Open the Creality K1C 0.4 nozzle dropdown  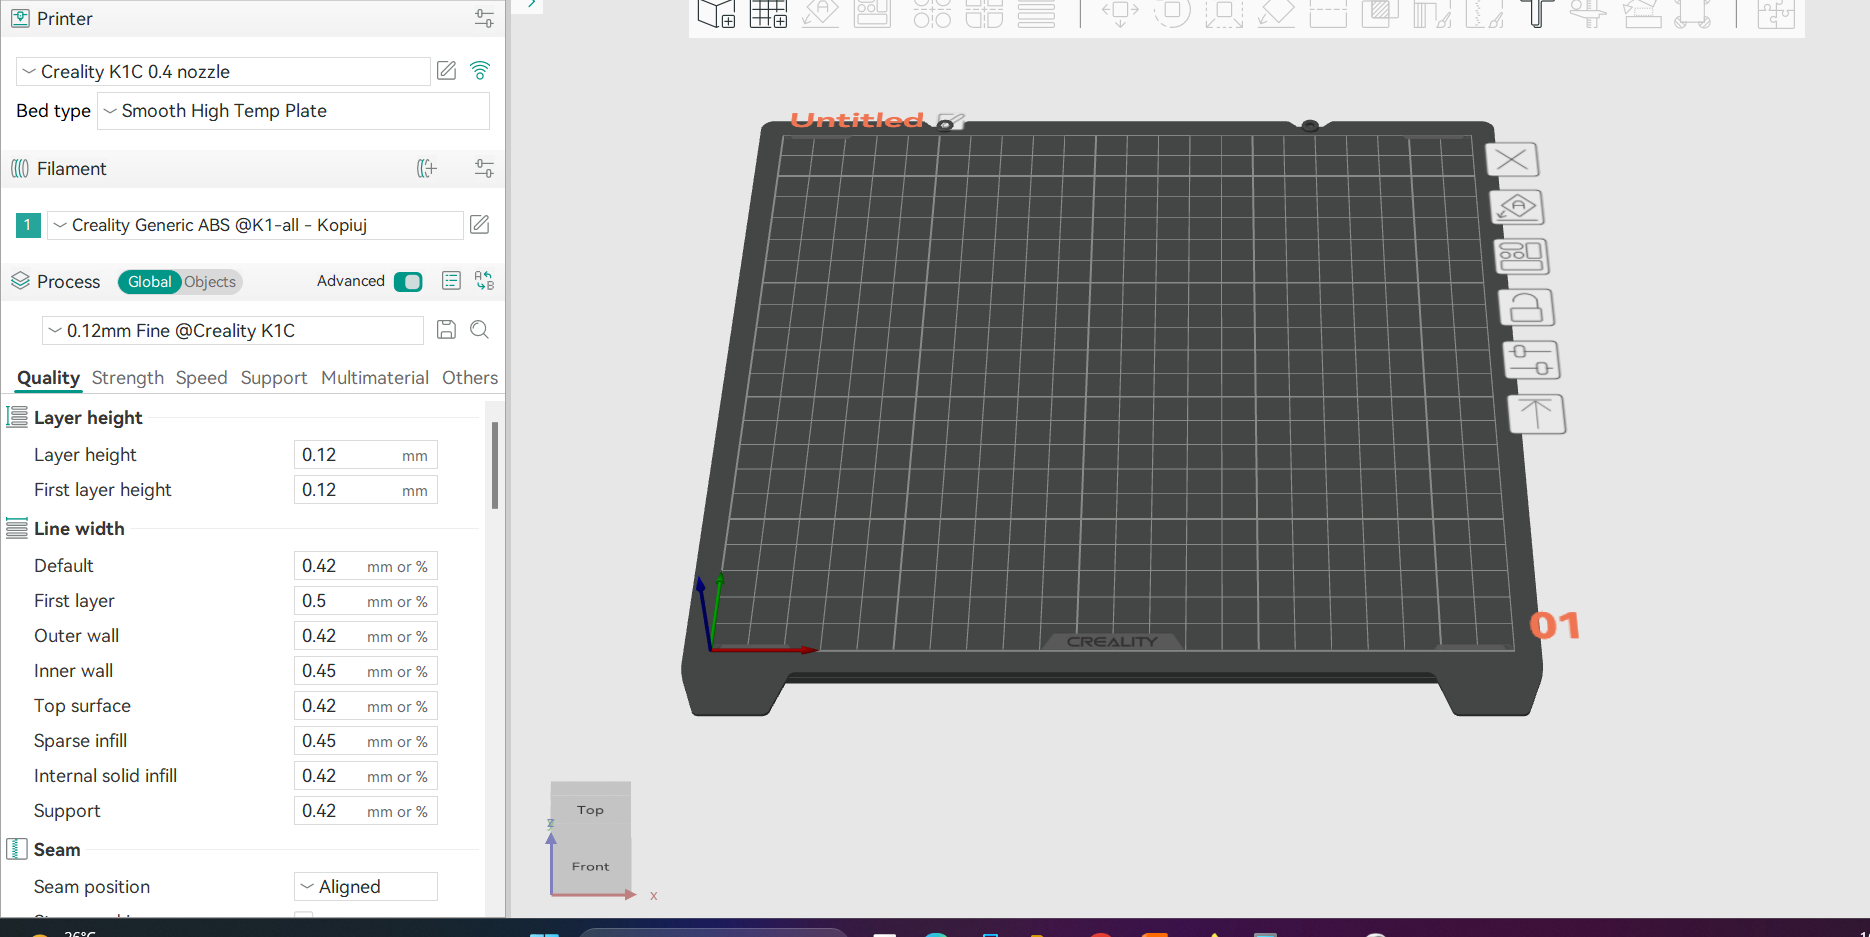click(x=224, y=71)
